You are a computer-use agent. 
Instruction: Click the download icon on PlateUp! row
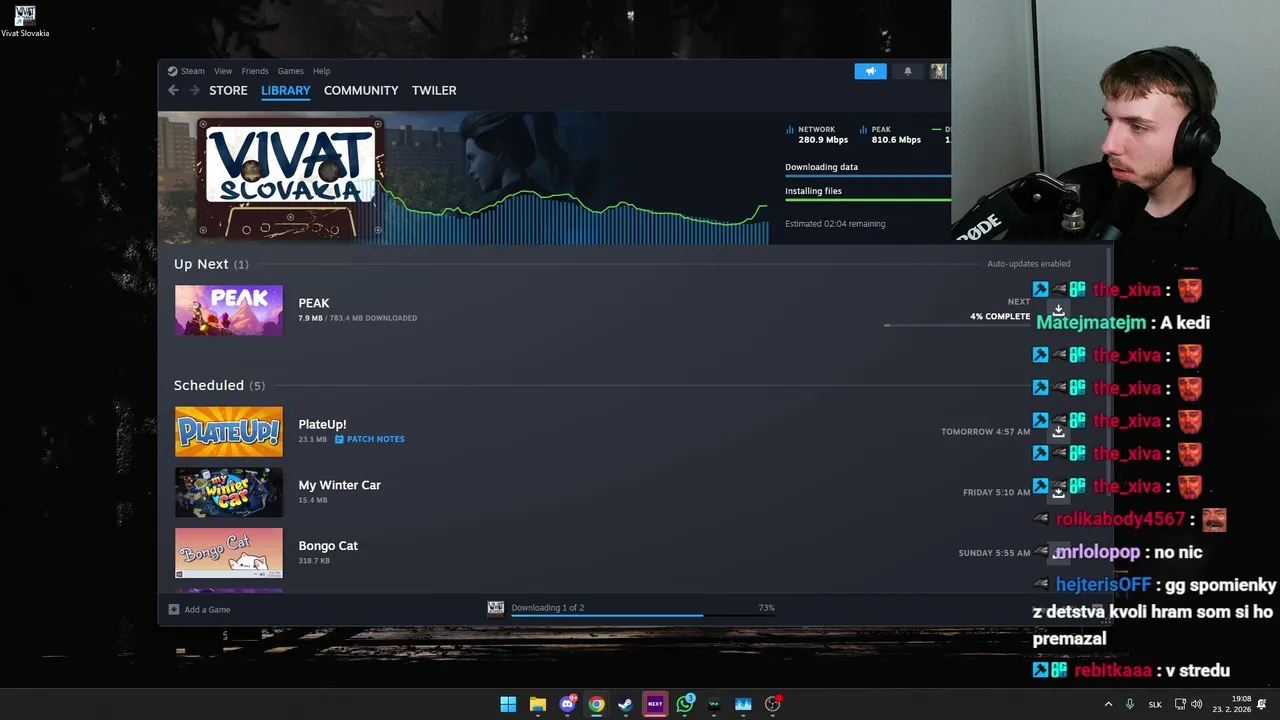pyautogui.click(x=1058, y=431)
